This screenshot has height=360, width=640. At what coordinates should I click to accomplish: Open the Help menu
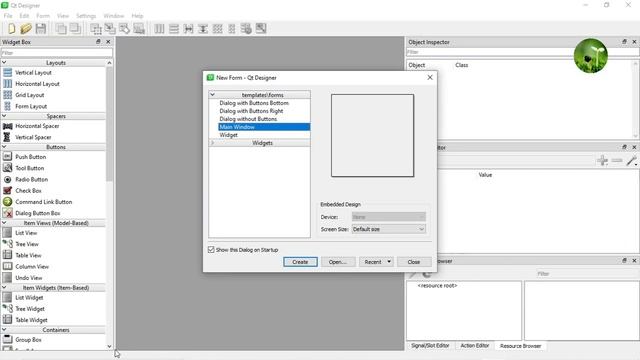coord(137,16)
